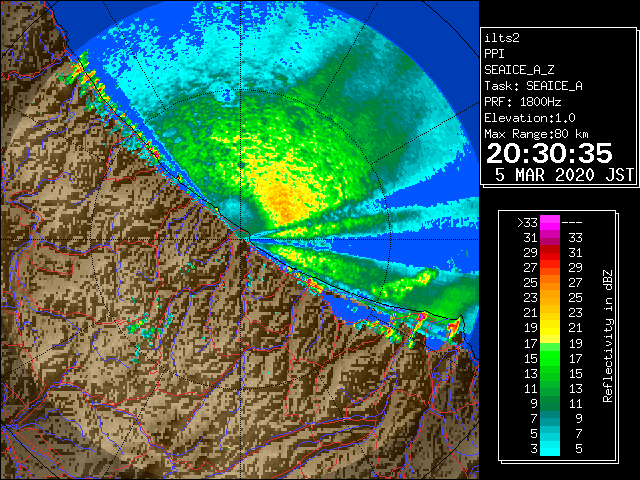Pick the bright yellow band in the color scale
This screenshot has width=640, height=480.
(x=550, y=329)
